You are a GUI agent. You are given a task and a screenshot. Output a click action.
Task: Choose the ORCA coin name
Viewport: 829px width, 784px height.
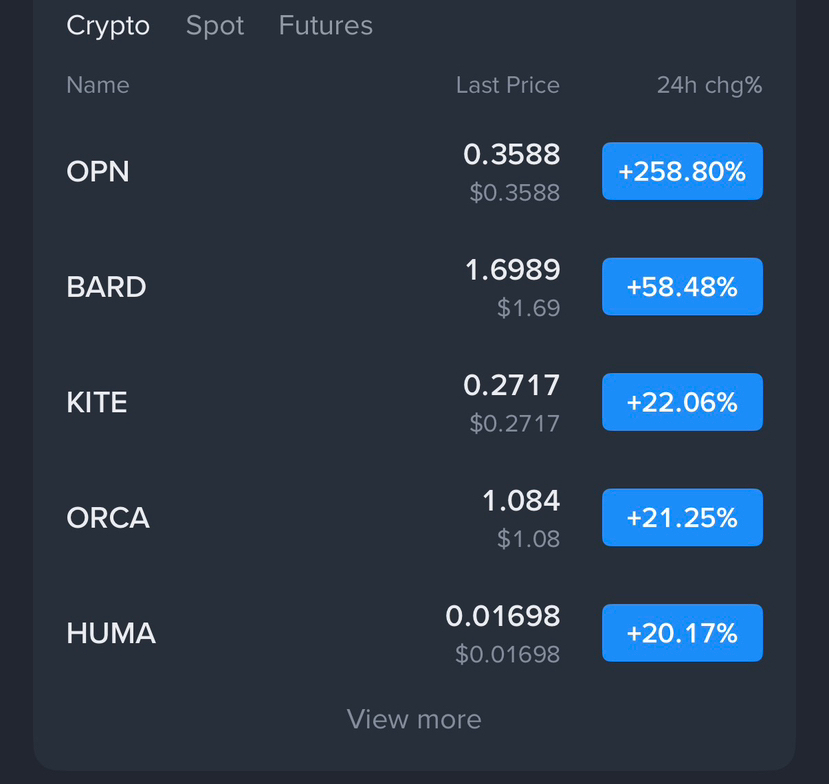108,518
